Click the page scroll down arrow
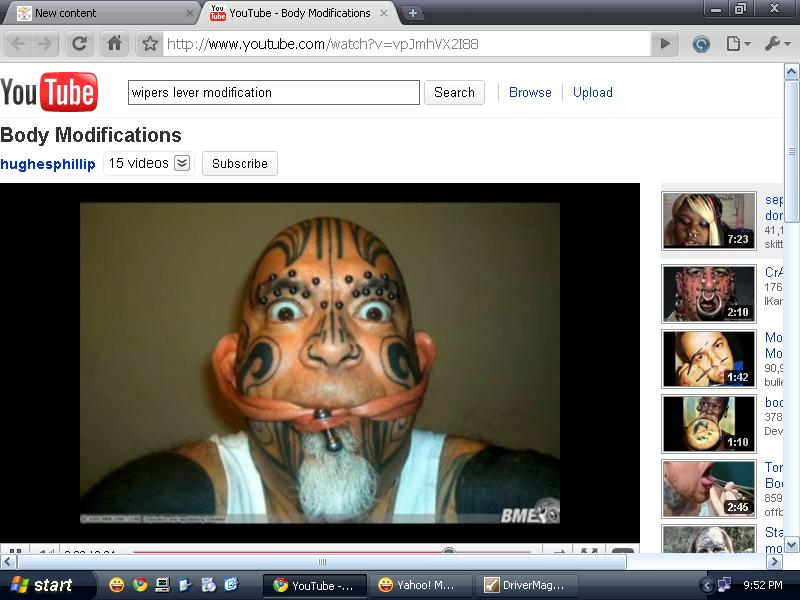The width and height of the screenshot is (800, 600). [791, 544]
